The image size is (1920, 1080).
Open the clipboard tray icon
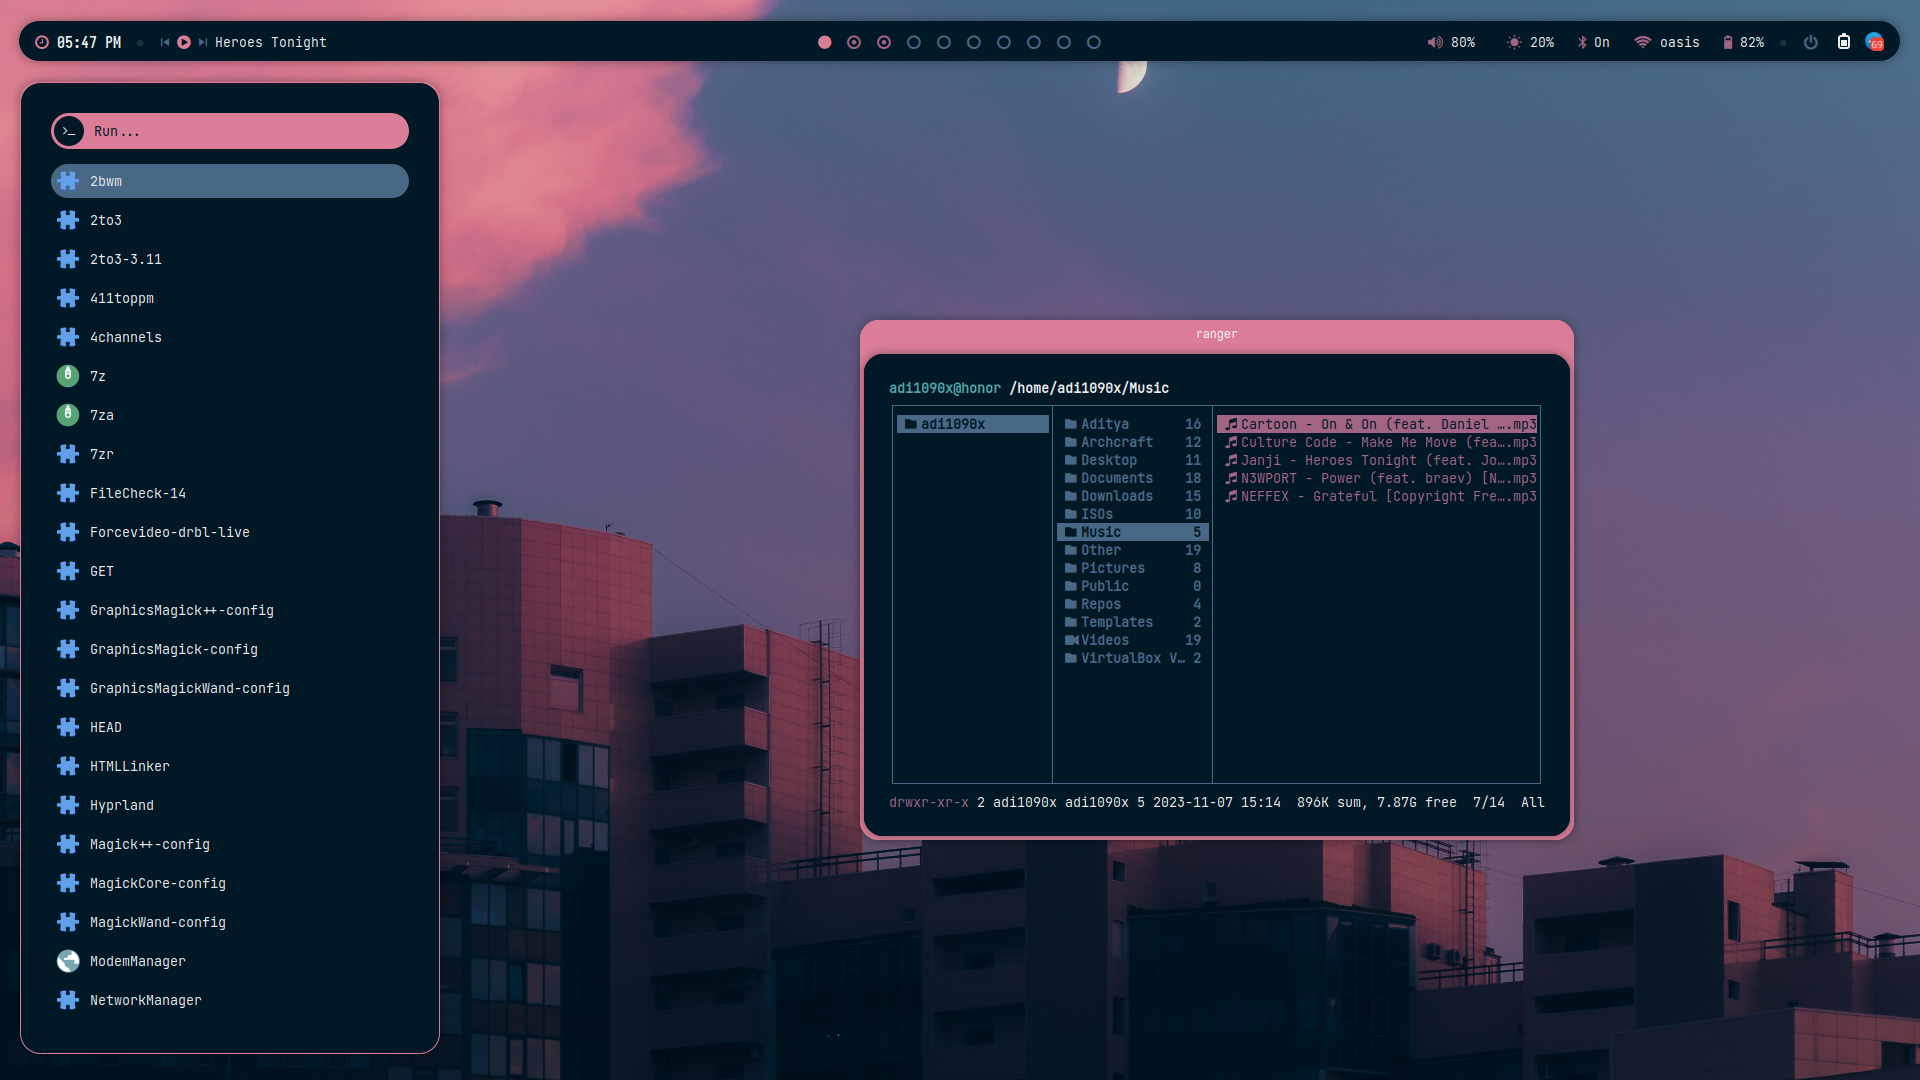pos(1844,42)
